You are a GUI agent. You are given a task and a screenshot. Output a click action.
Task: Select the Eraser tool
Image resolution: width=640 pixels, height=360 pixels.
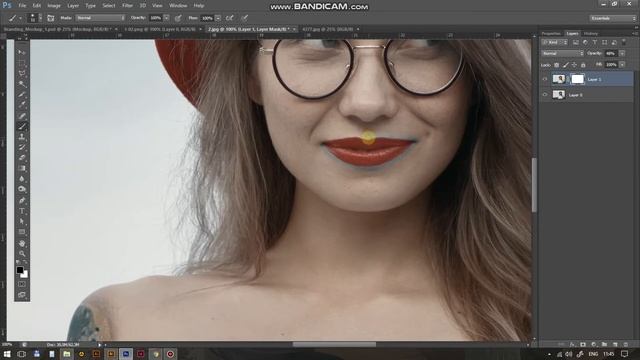(x=22, y=158)
